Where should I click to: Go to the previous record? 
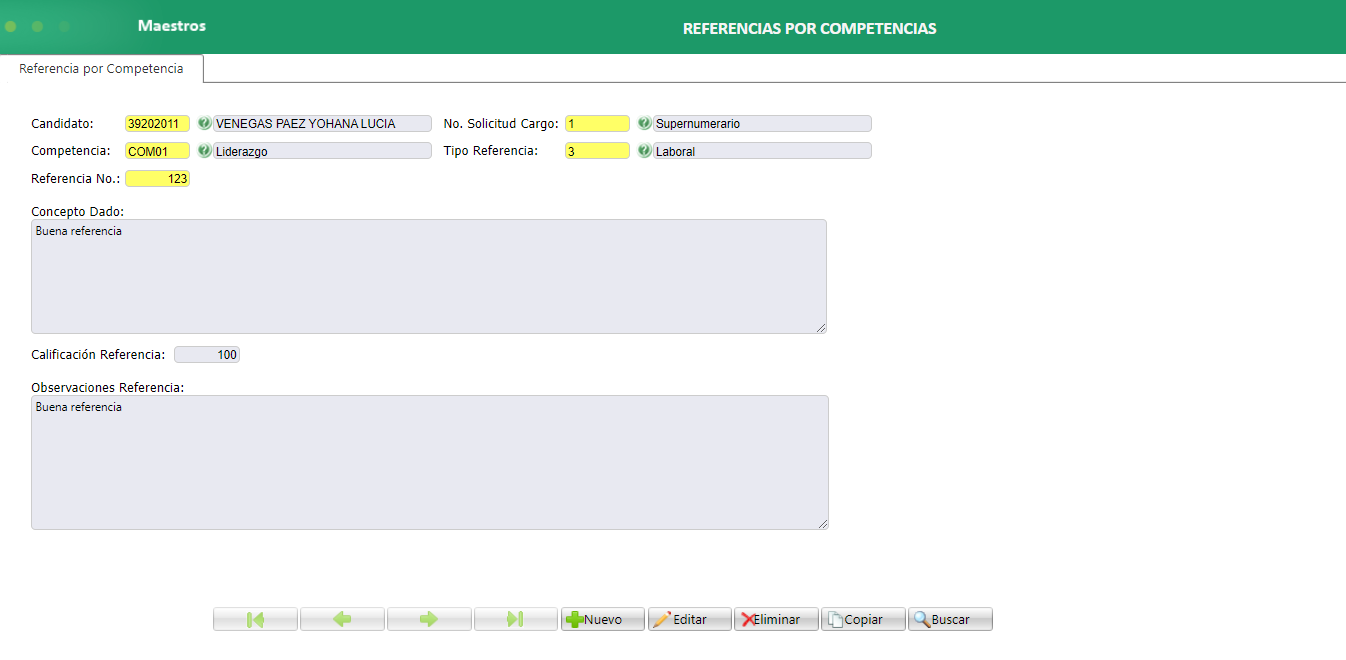[x=342, y=619]
